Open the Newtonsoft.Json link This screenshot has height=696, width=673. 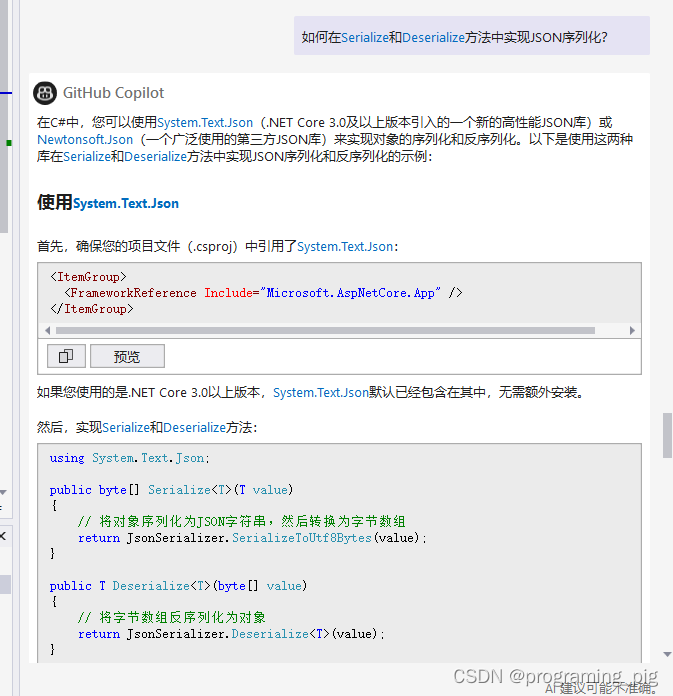pos(85,140)
